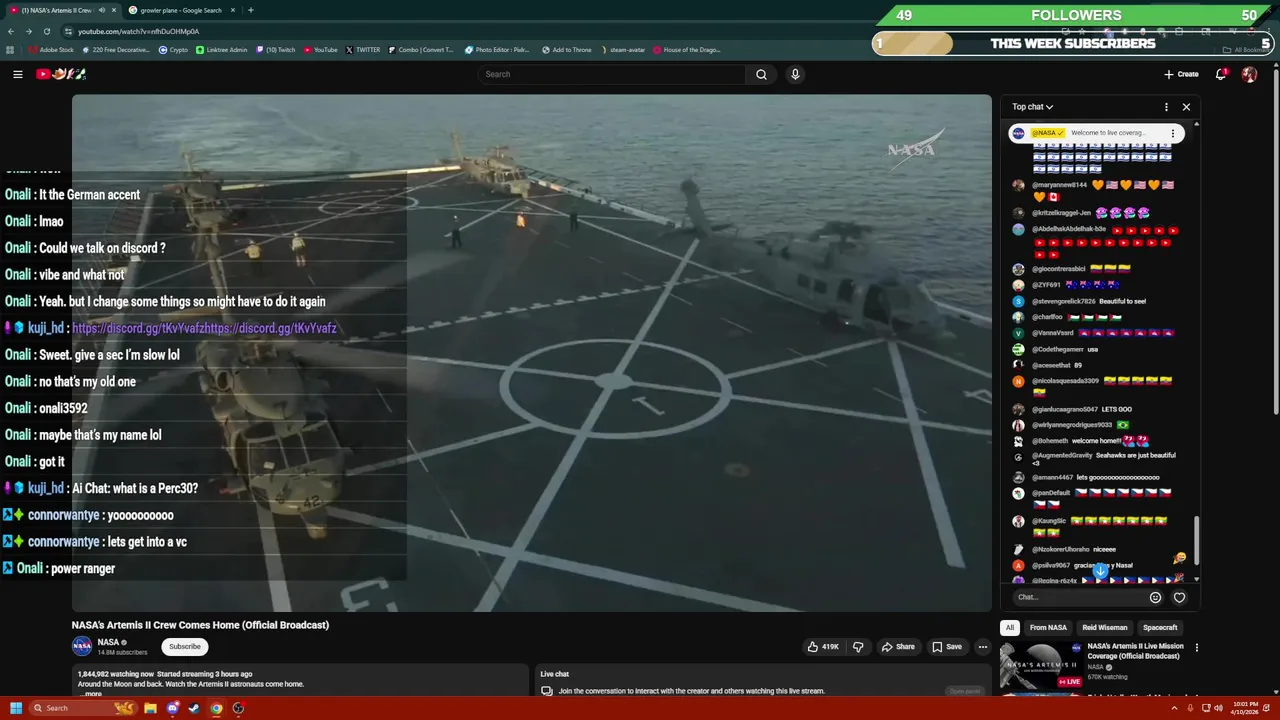This screenshot has height=720, width=1280.
Task: Open the Chrome apps grid in bookmarks bar
Action: (10, 50)
